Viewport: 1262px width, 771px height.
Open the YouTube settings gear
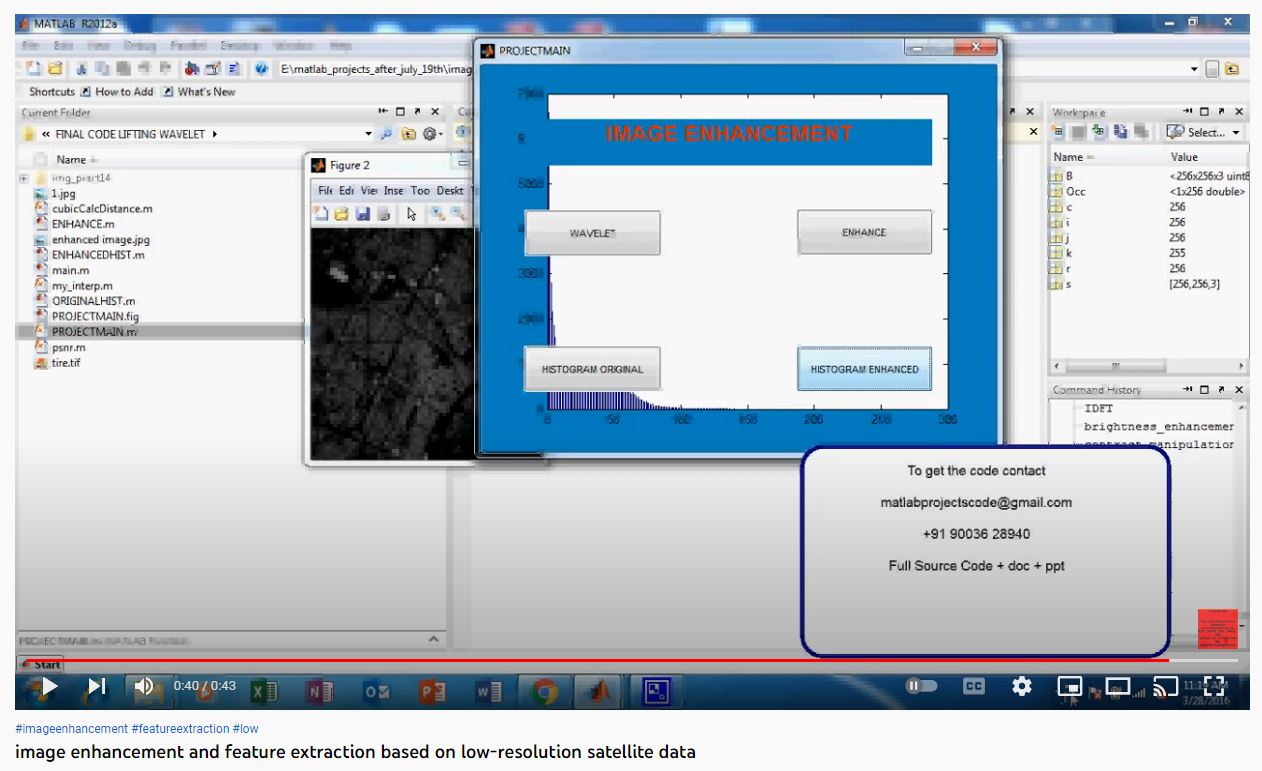[x=1021, y=687]
